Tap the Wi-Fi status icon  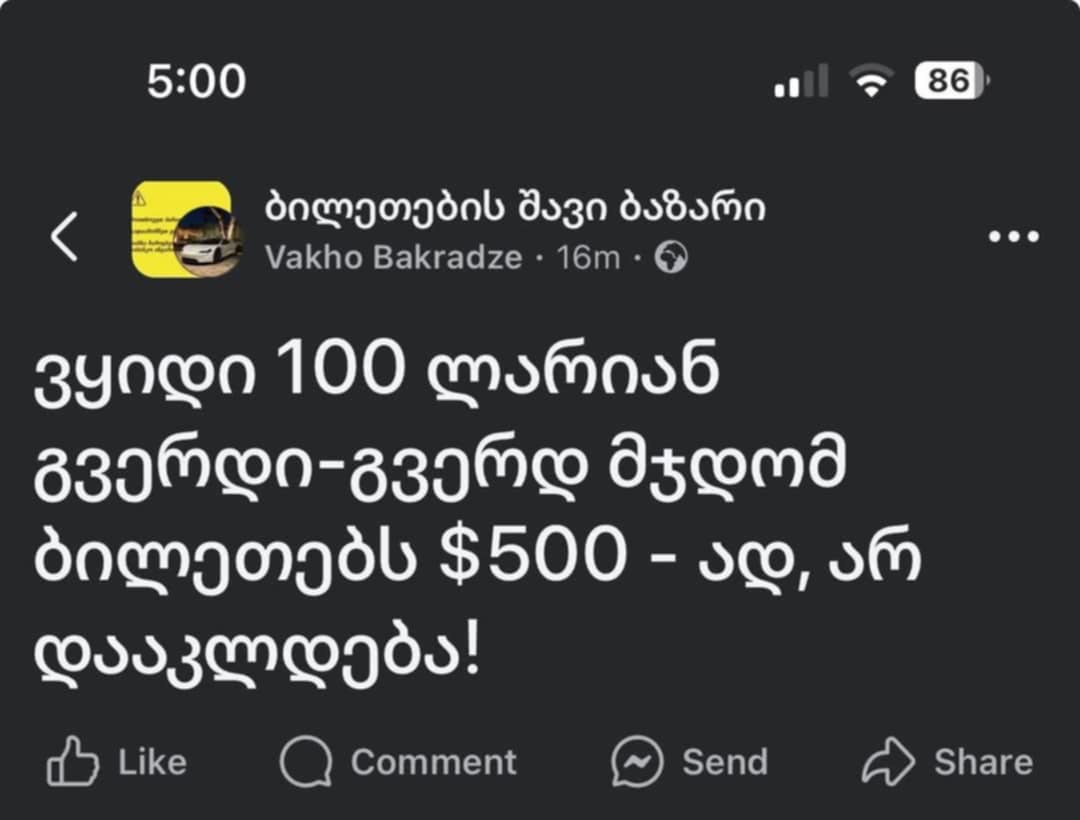tap(871, 81)
